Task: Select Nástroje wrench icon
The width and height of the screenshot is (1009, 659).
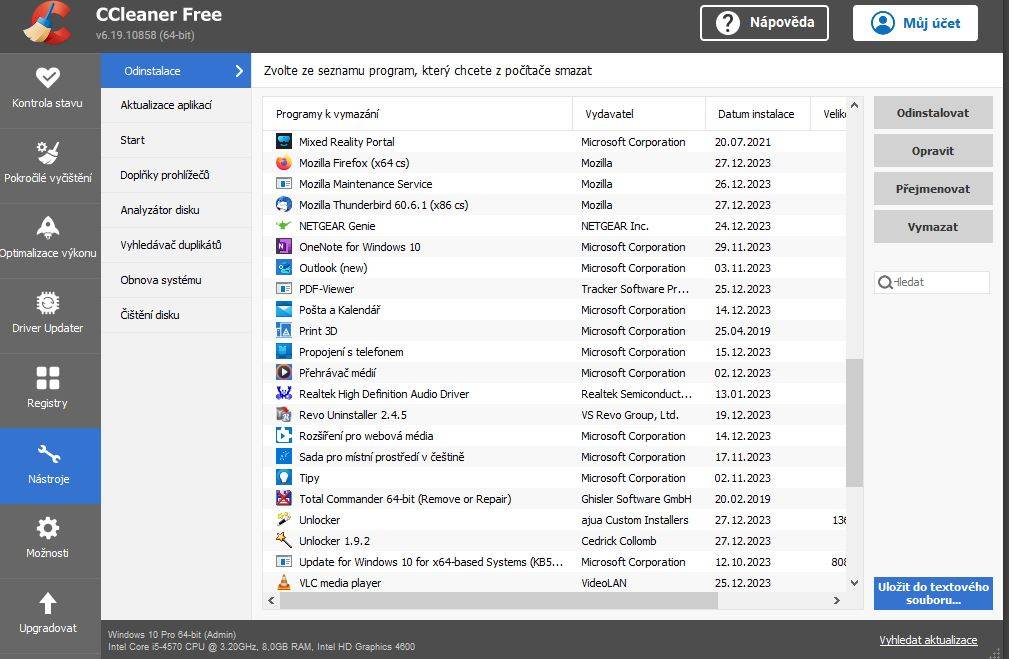Action: point(49,454)
